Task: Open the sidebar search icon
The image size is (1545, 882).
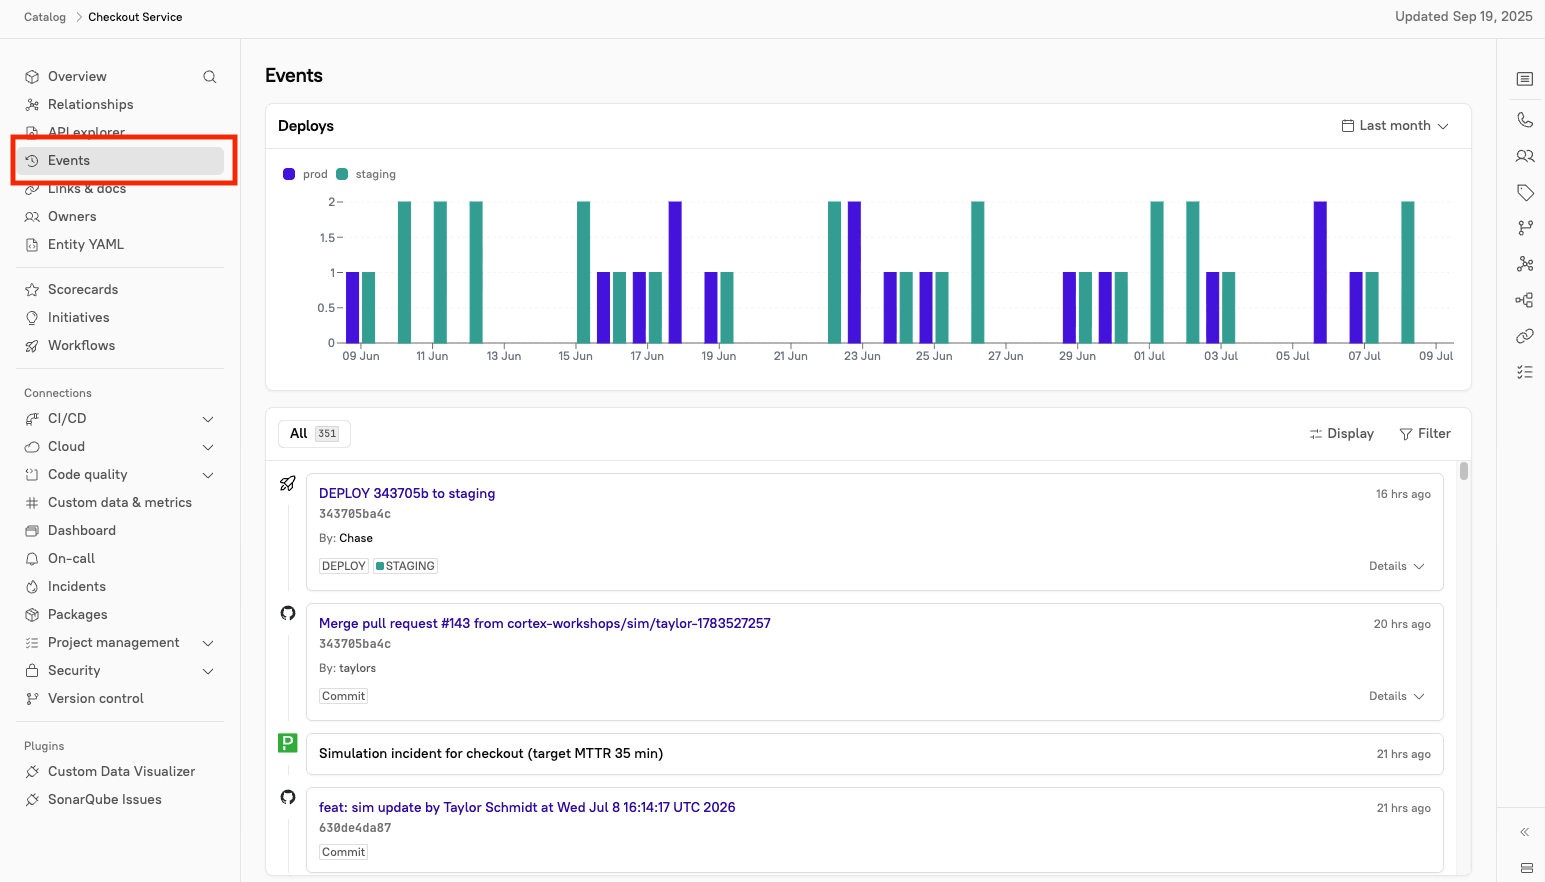Action: click(210, 77)
